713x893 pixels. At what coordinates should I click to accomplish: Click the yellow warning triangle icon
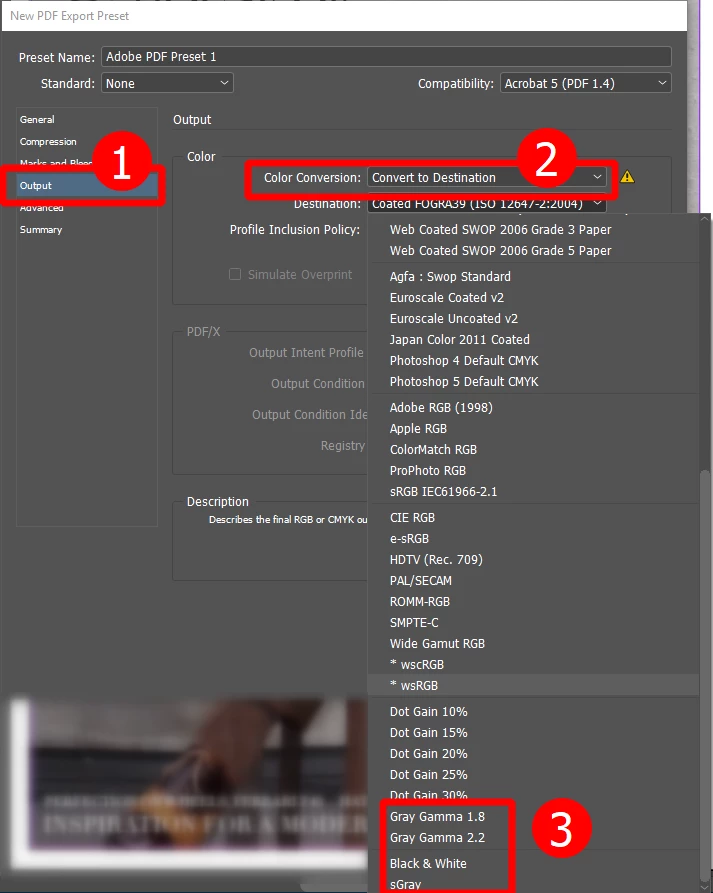click(x=627, y=177)
